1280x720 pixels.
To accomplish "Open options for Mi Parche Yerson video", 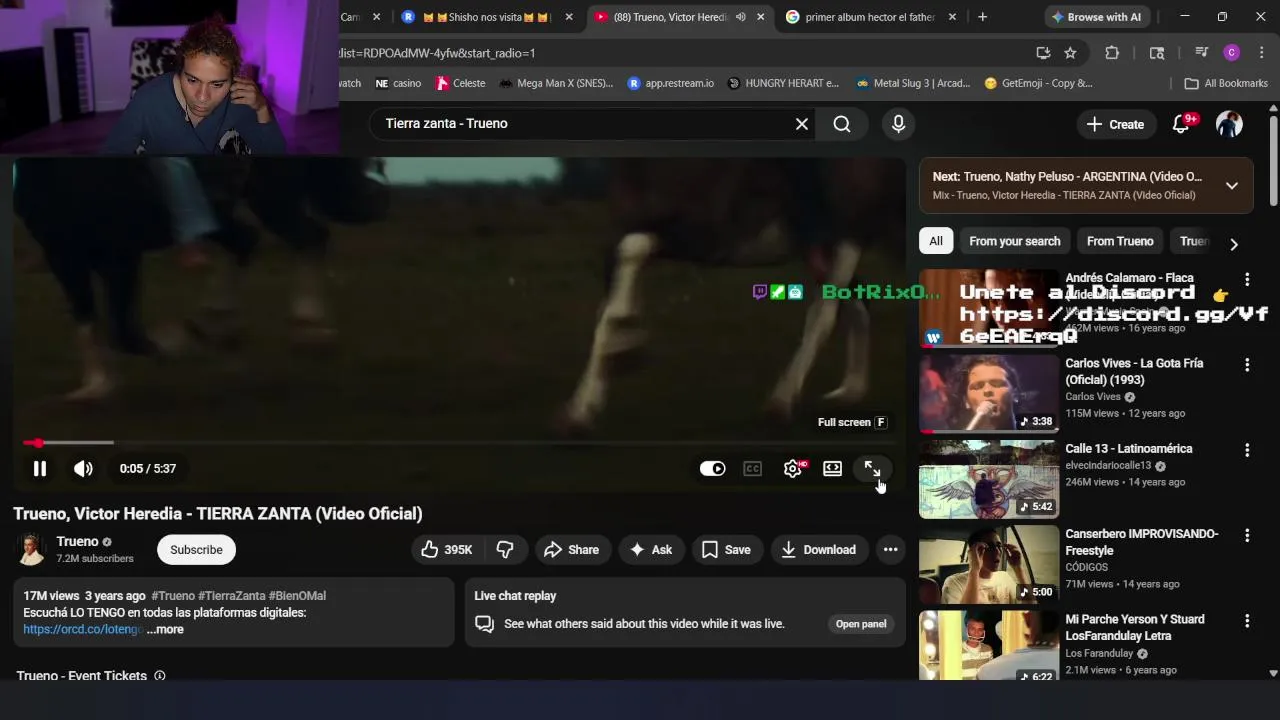I will click(1247, 621).
